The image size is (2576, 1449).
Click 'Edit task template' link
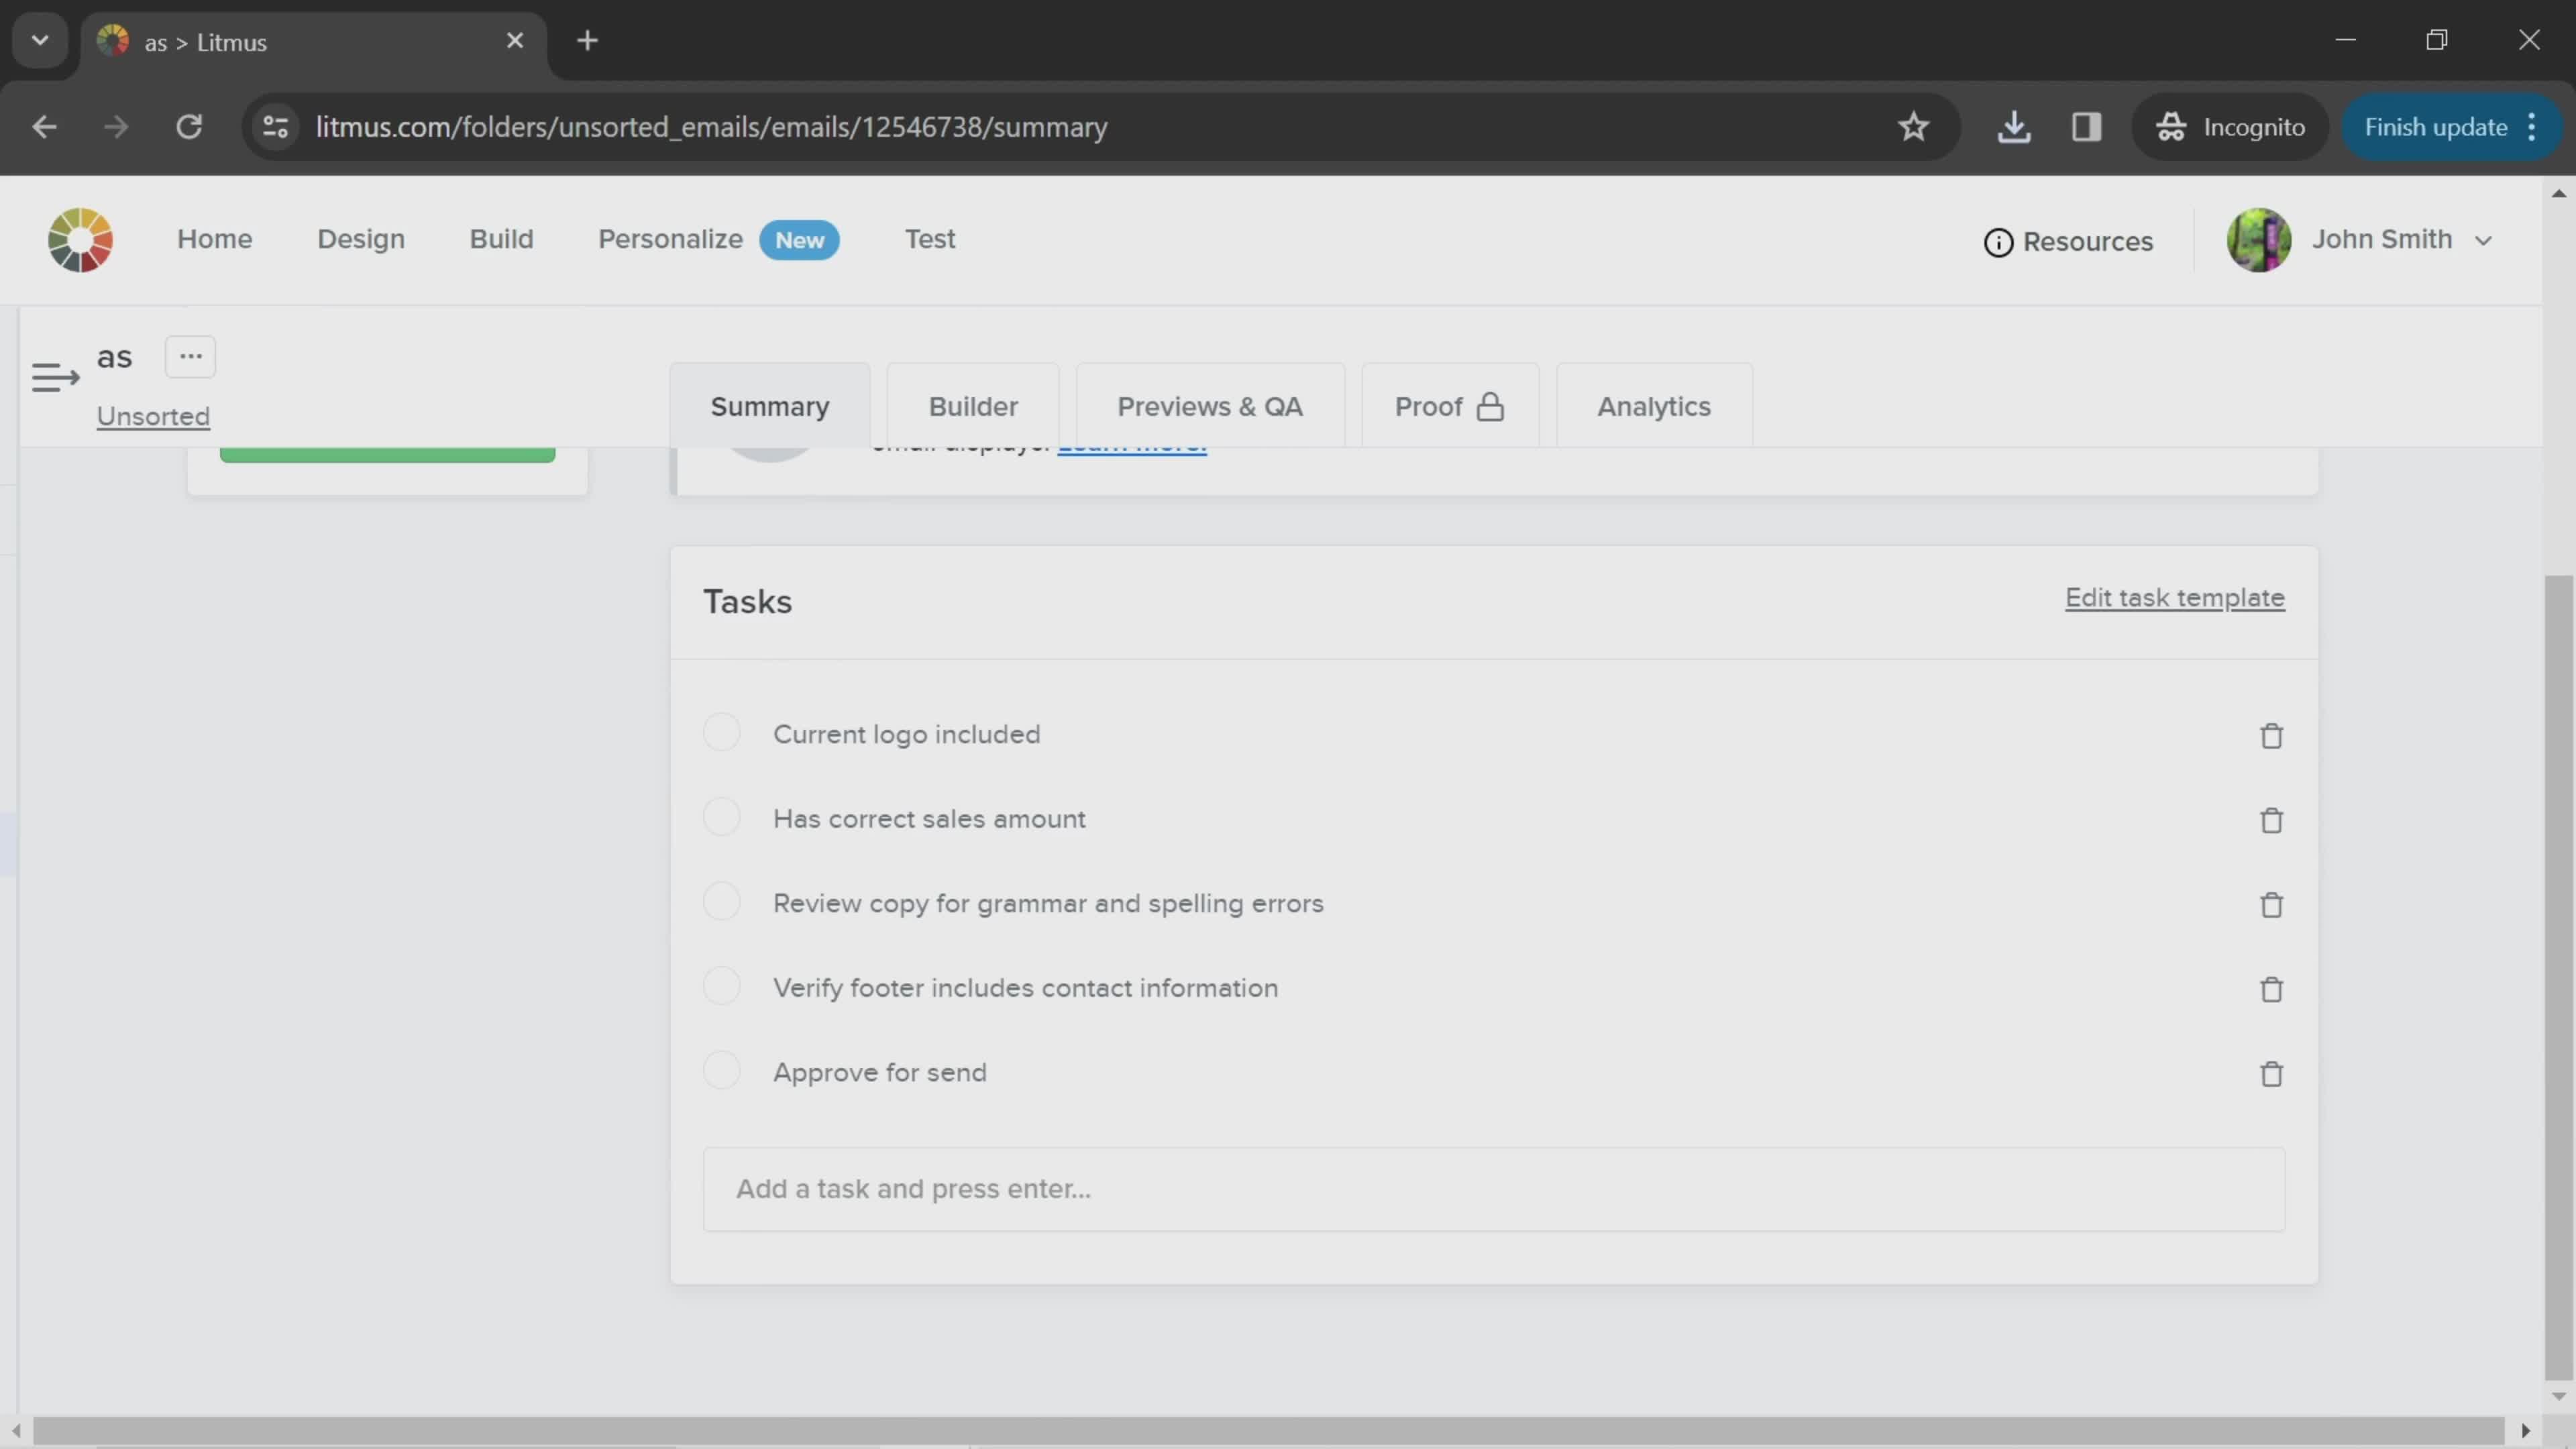2174,598
